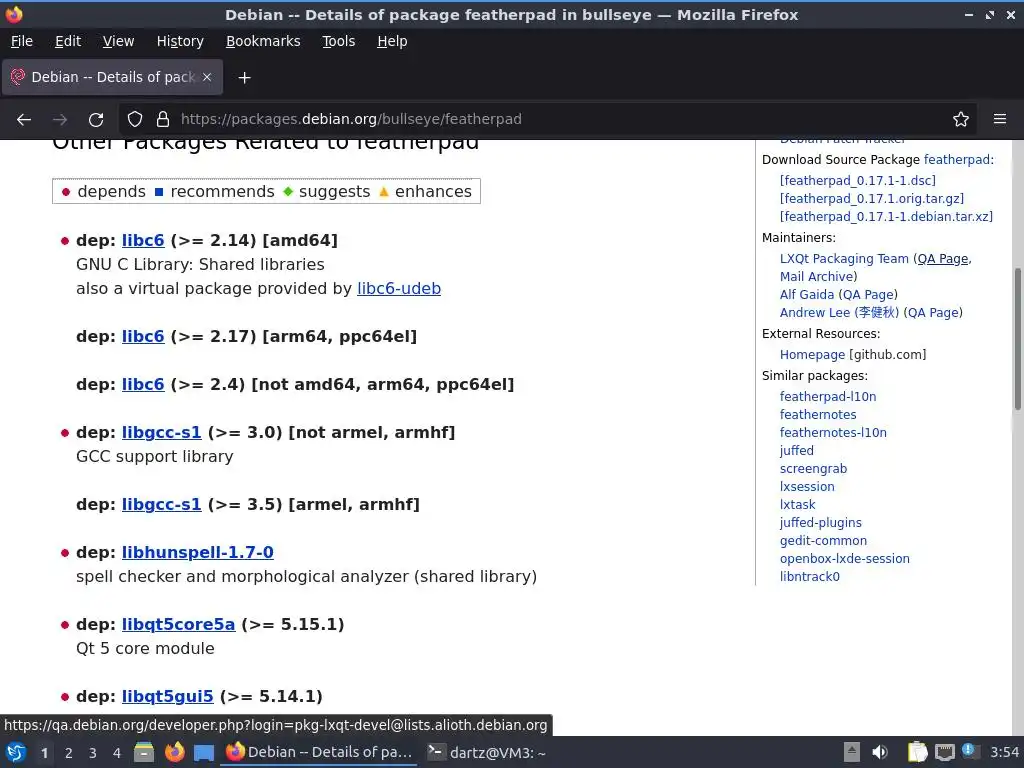The width and height of the screenshot is (1024, 768).
Task: Open the Homepage github link
Action: pyautogui.click(x=812, y=355)
